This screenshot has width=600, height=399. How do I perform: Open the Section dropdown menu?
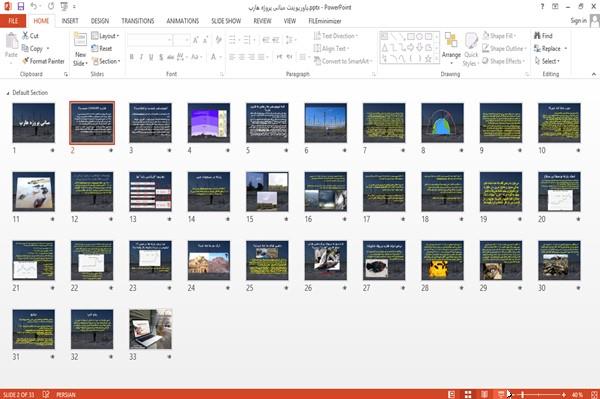pos(106,61)
